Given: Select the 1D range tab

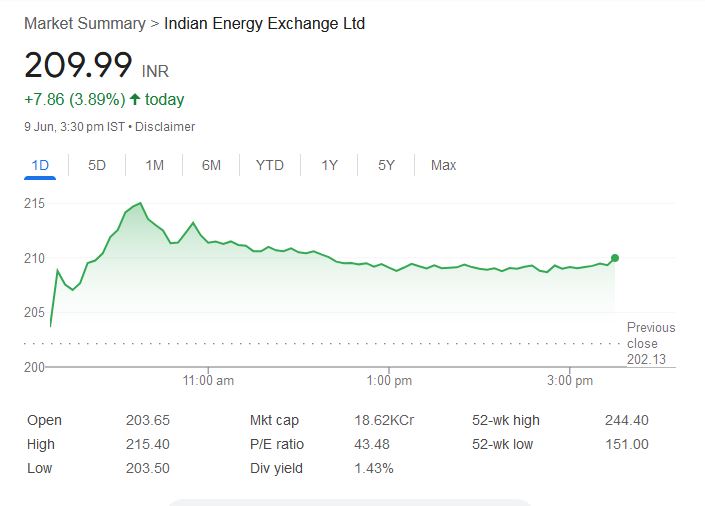Looking at the screenshot, I should (x=40, y=165).
